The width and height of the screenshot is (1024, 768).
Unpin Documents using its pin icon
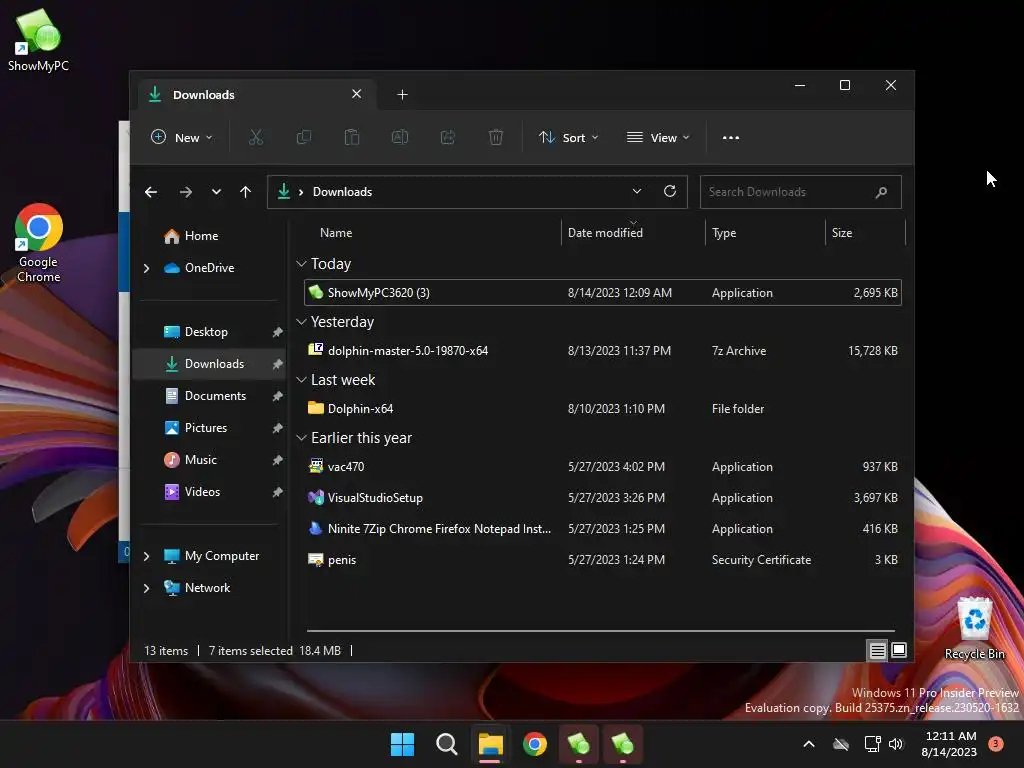pos(278,396)
